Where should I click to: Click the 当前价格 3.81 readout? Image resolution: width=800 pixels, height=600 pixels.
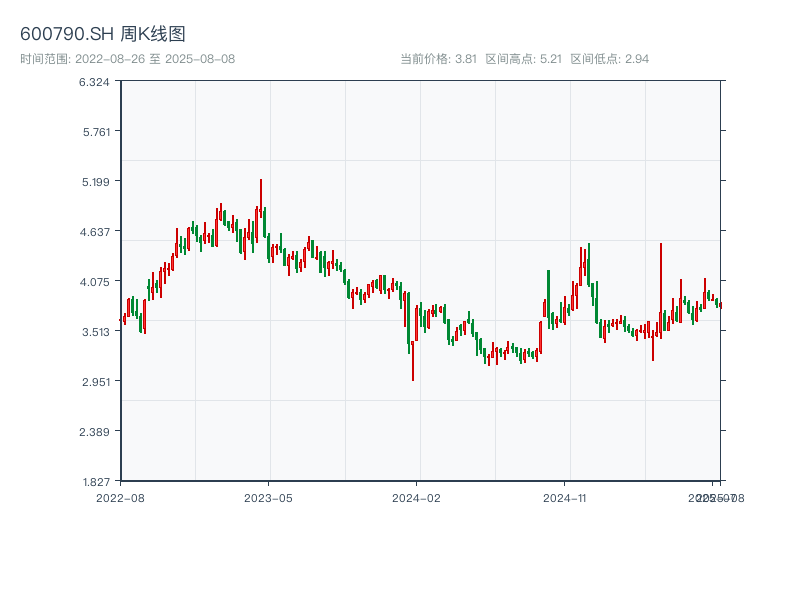click(438, 59)
